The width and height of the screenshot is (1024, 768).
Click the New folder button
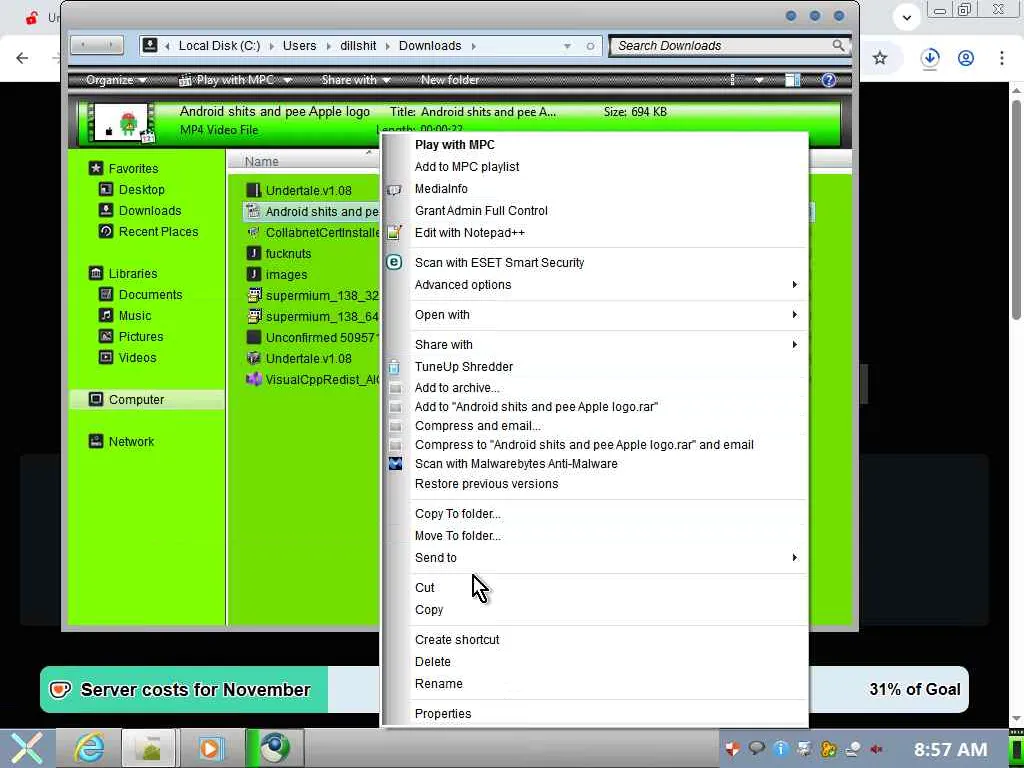[450, 80]
